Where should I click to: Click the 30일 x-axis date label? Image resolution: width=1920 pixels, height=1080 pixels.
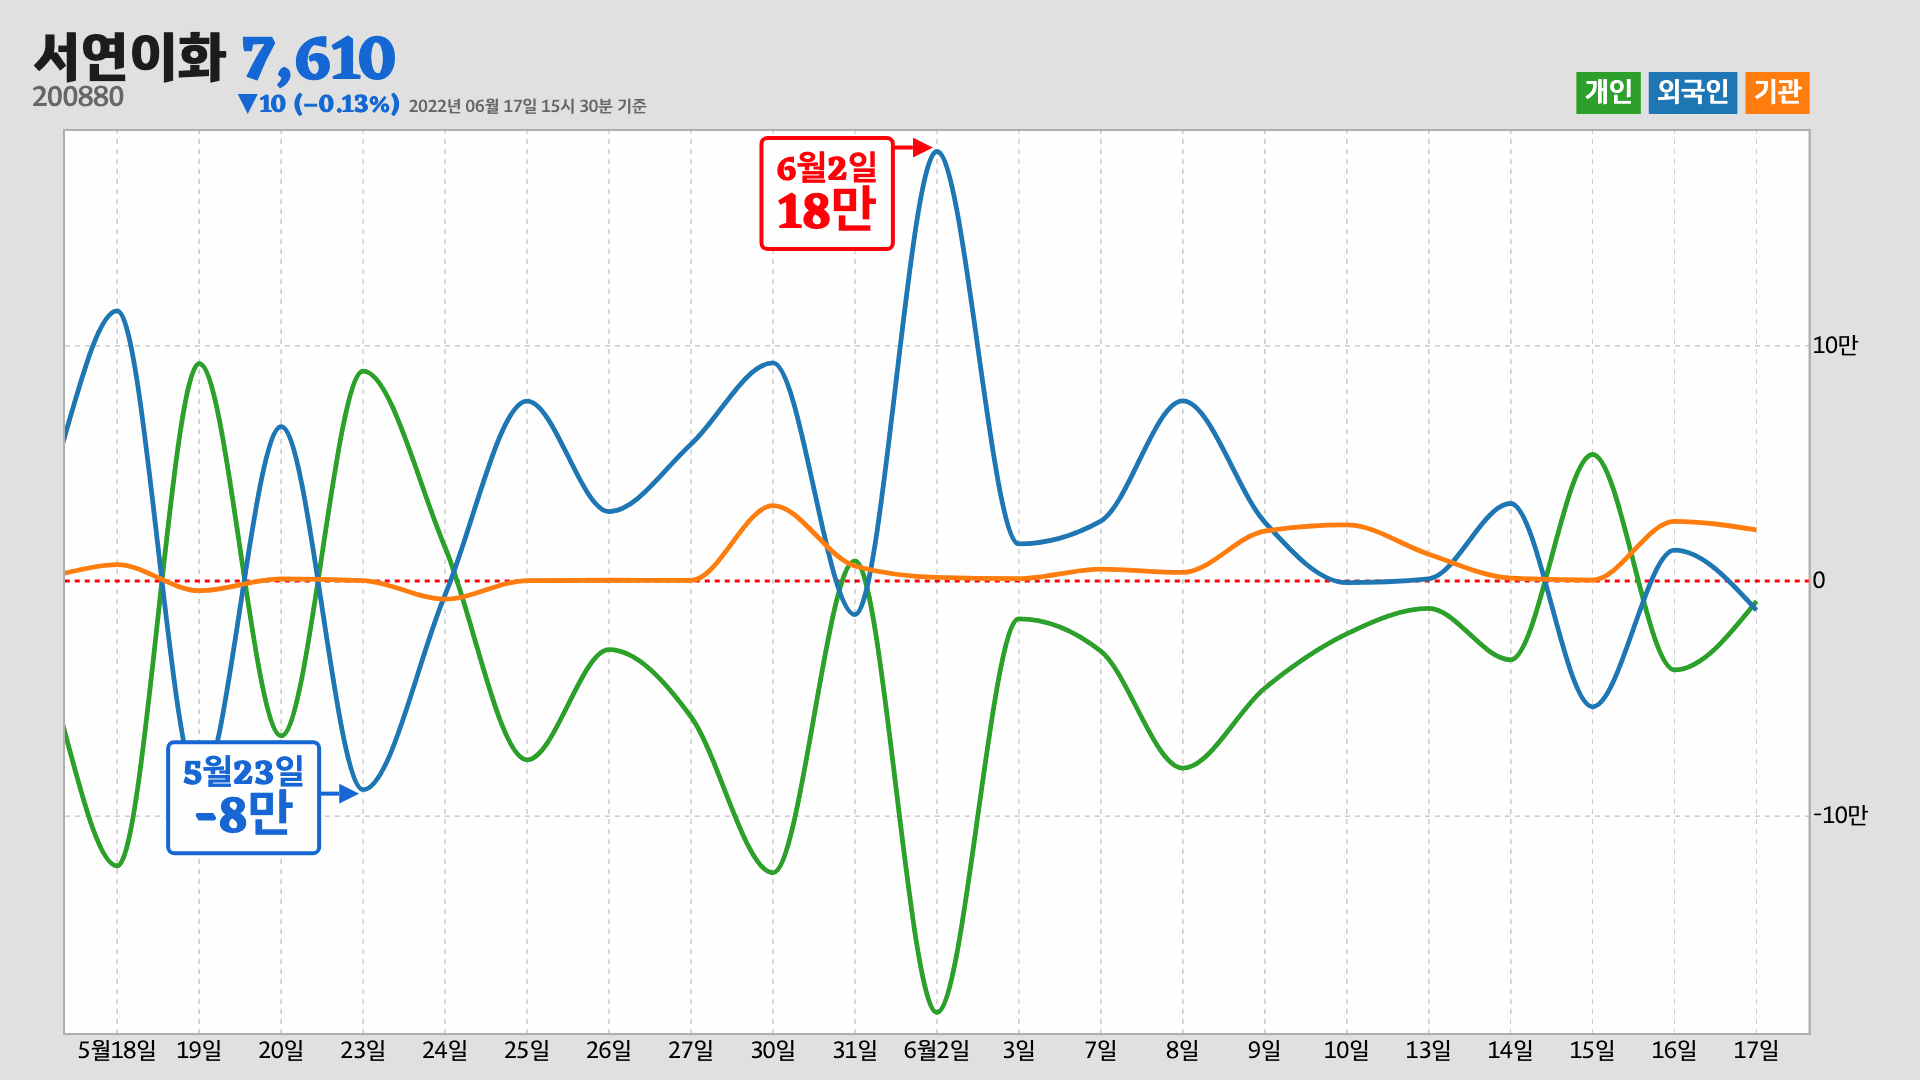click(x=773, y=1050)
